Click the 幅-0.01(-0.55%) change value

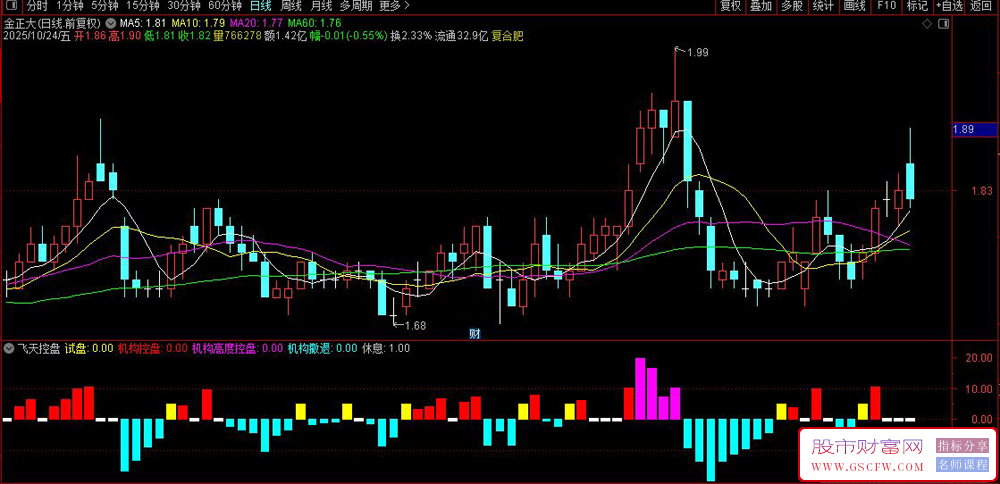coord(348,36)
